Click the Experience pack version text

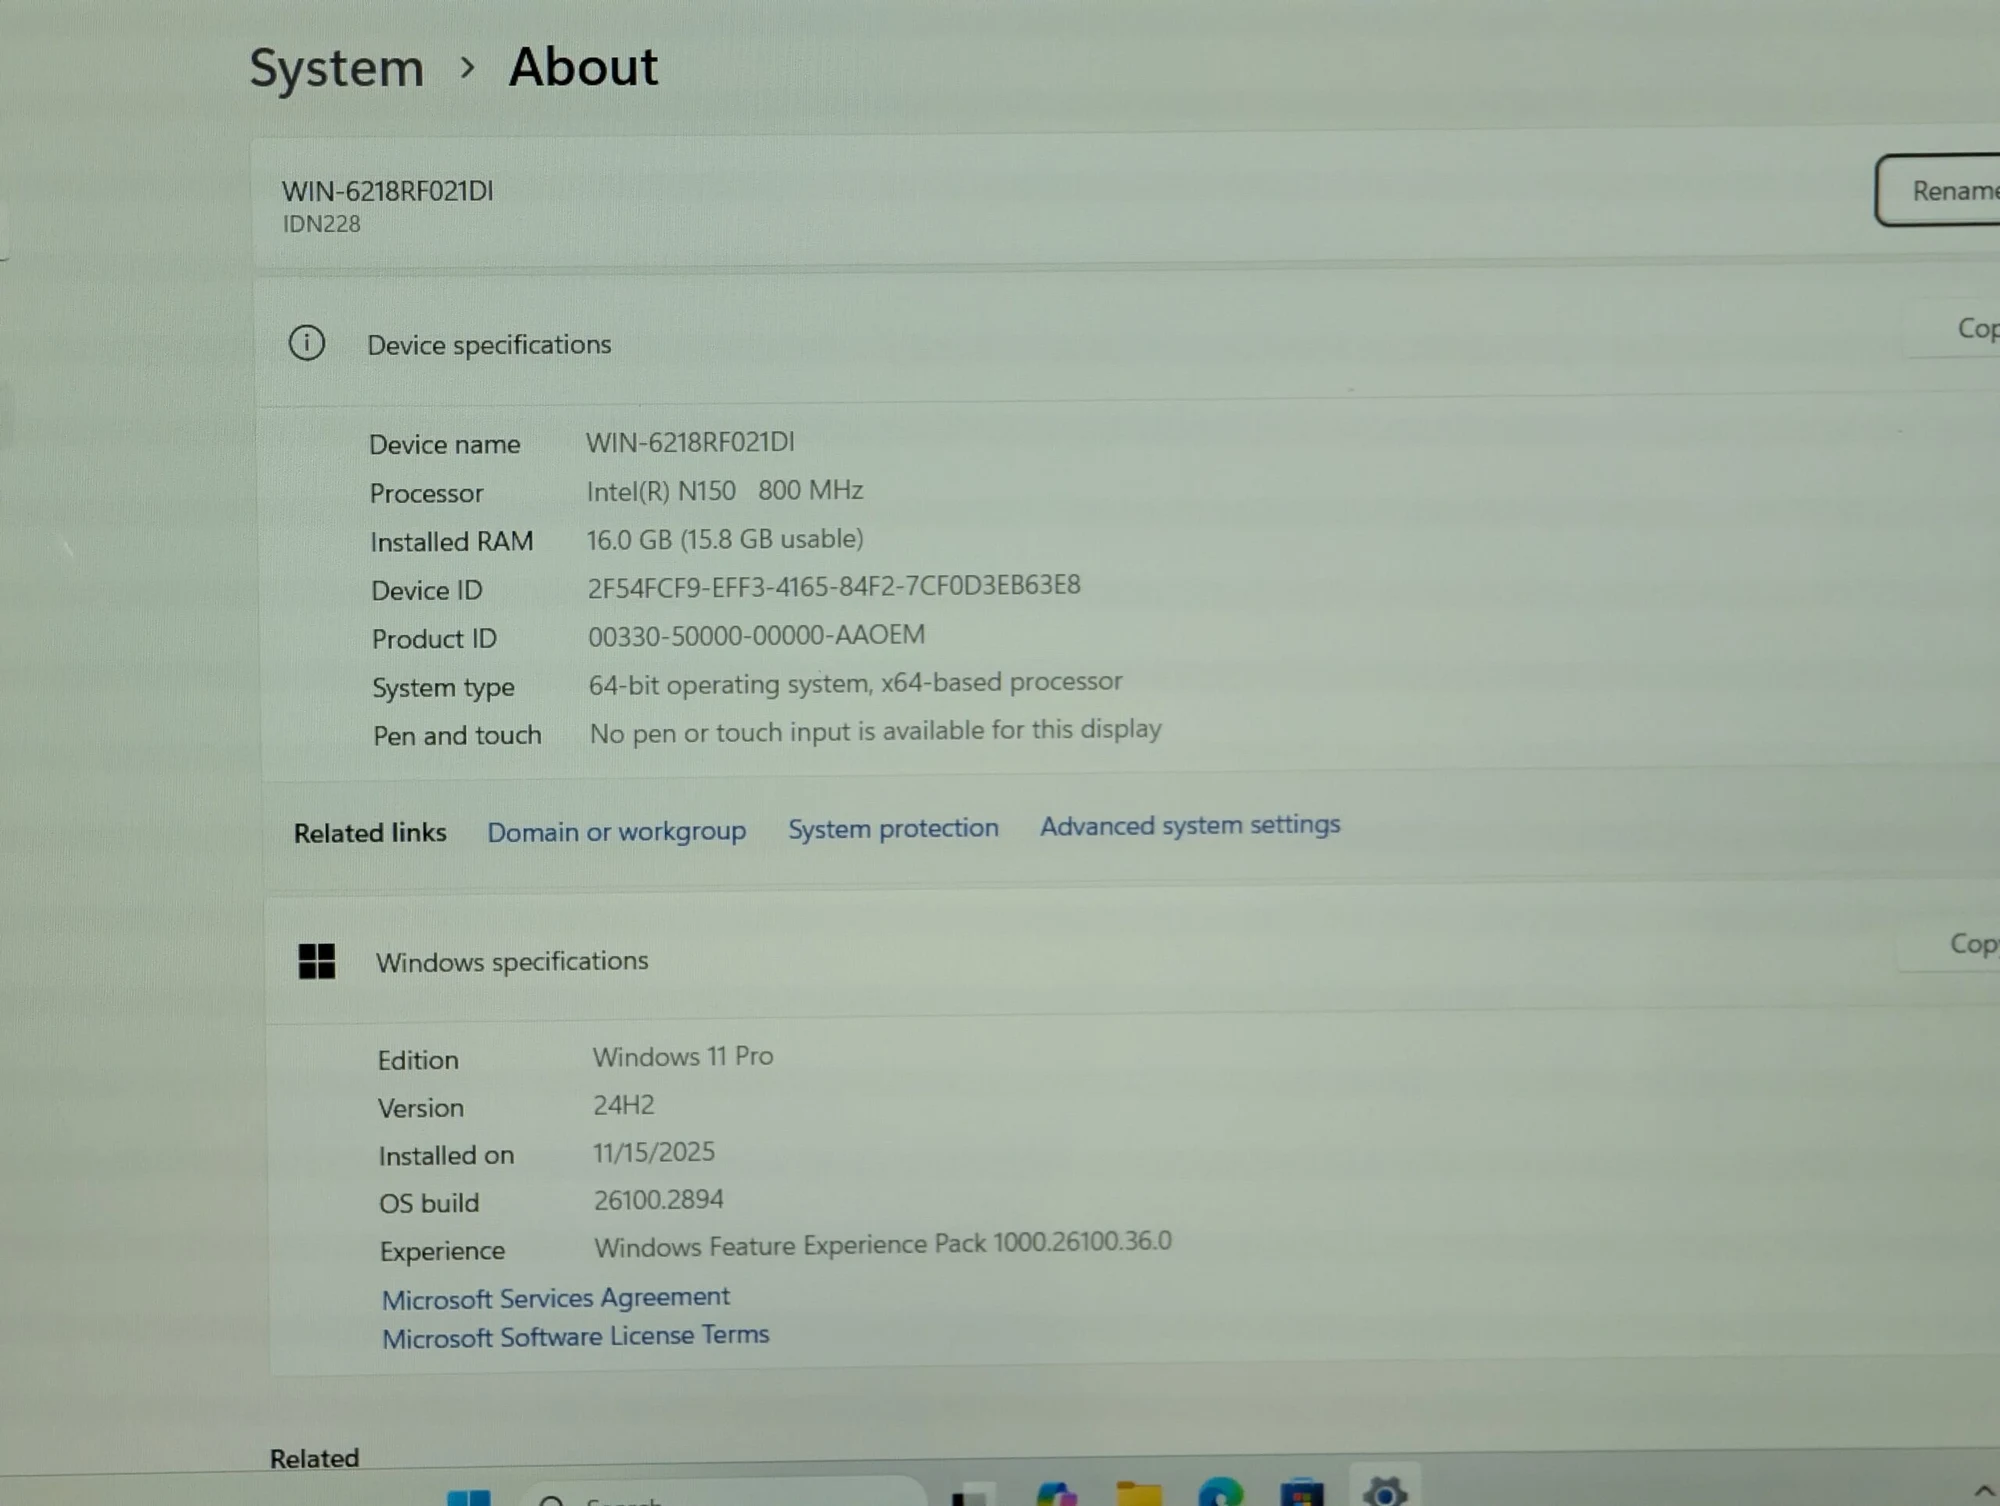tap(883, 1244)
